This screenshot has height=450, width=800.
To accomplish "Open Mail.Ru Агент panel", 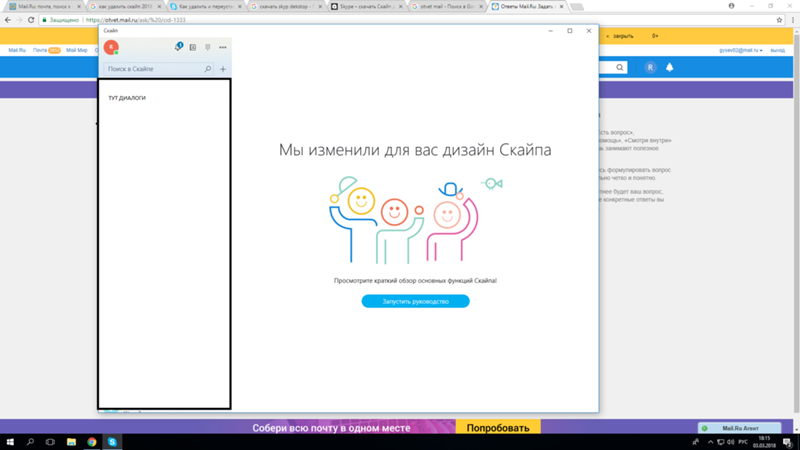I will pyautogui.click(x=739, y=428).
